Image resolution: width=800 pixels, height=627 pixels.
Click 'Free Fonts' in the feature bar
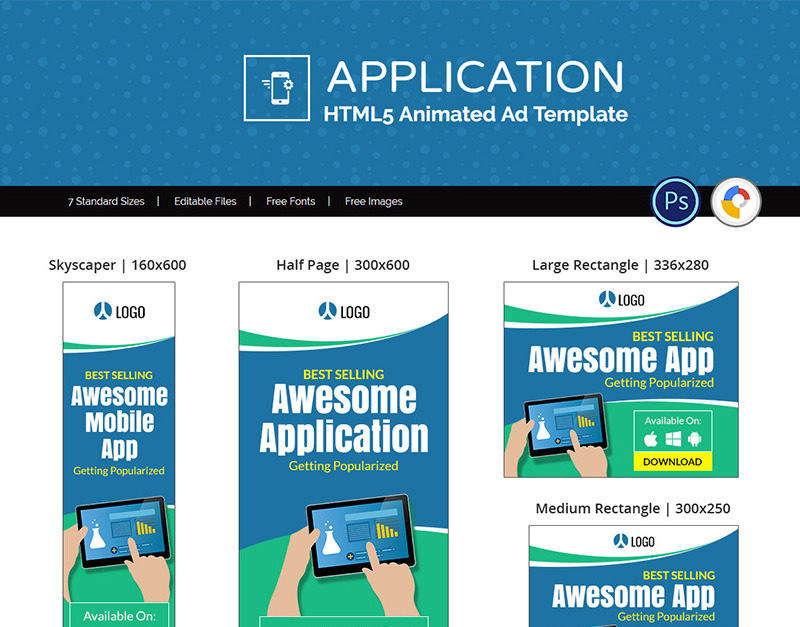[290, 201]
